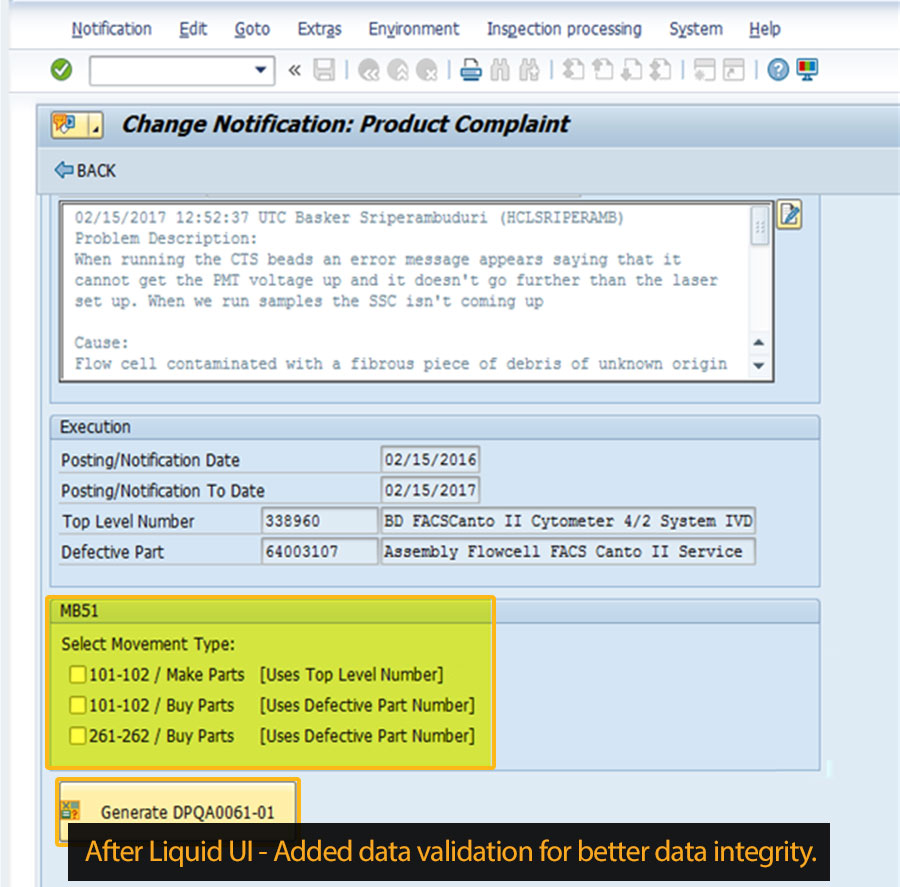This screenshot has height=887, width=900.
Task: Click the green Enter checkmark icon
Action: pyautogui.click(x=61, y=70)
